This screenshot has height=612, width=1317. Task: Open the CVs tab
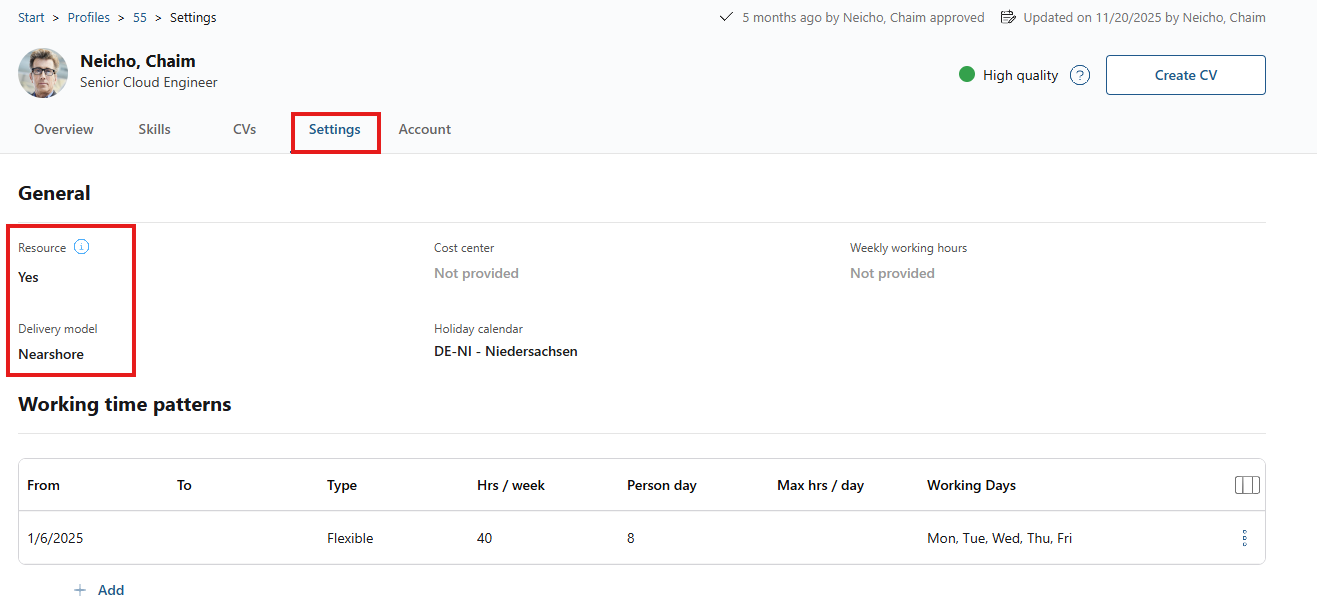244,129
